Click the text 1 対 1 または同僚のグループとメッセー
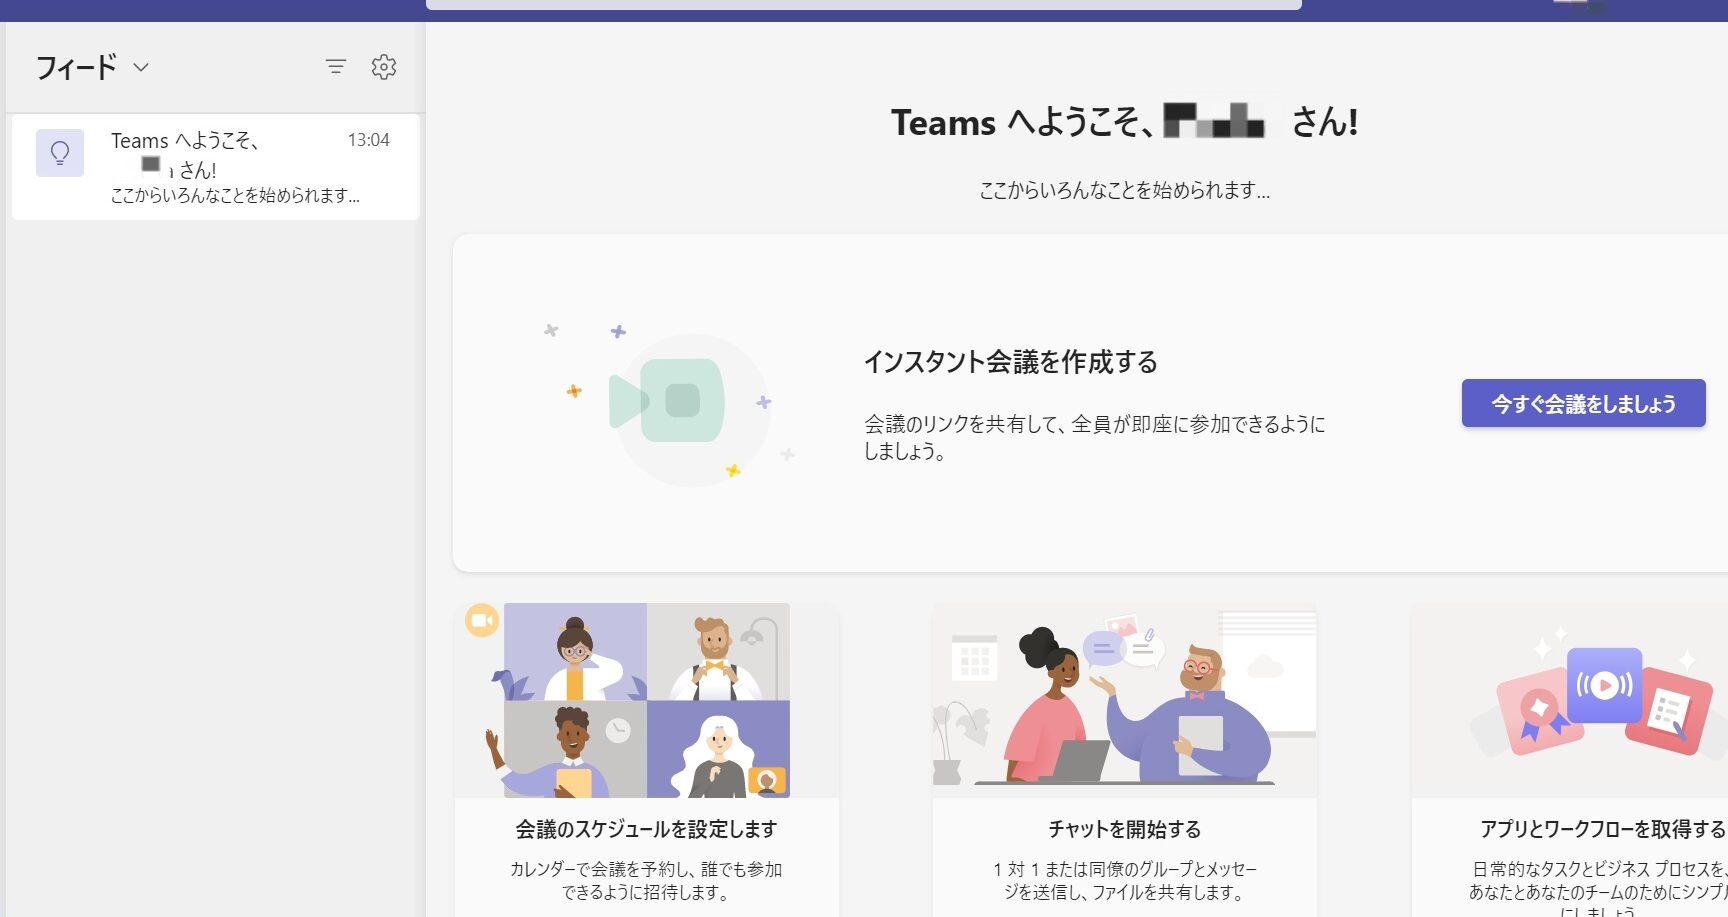 (x=1125, y=869)
